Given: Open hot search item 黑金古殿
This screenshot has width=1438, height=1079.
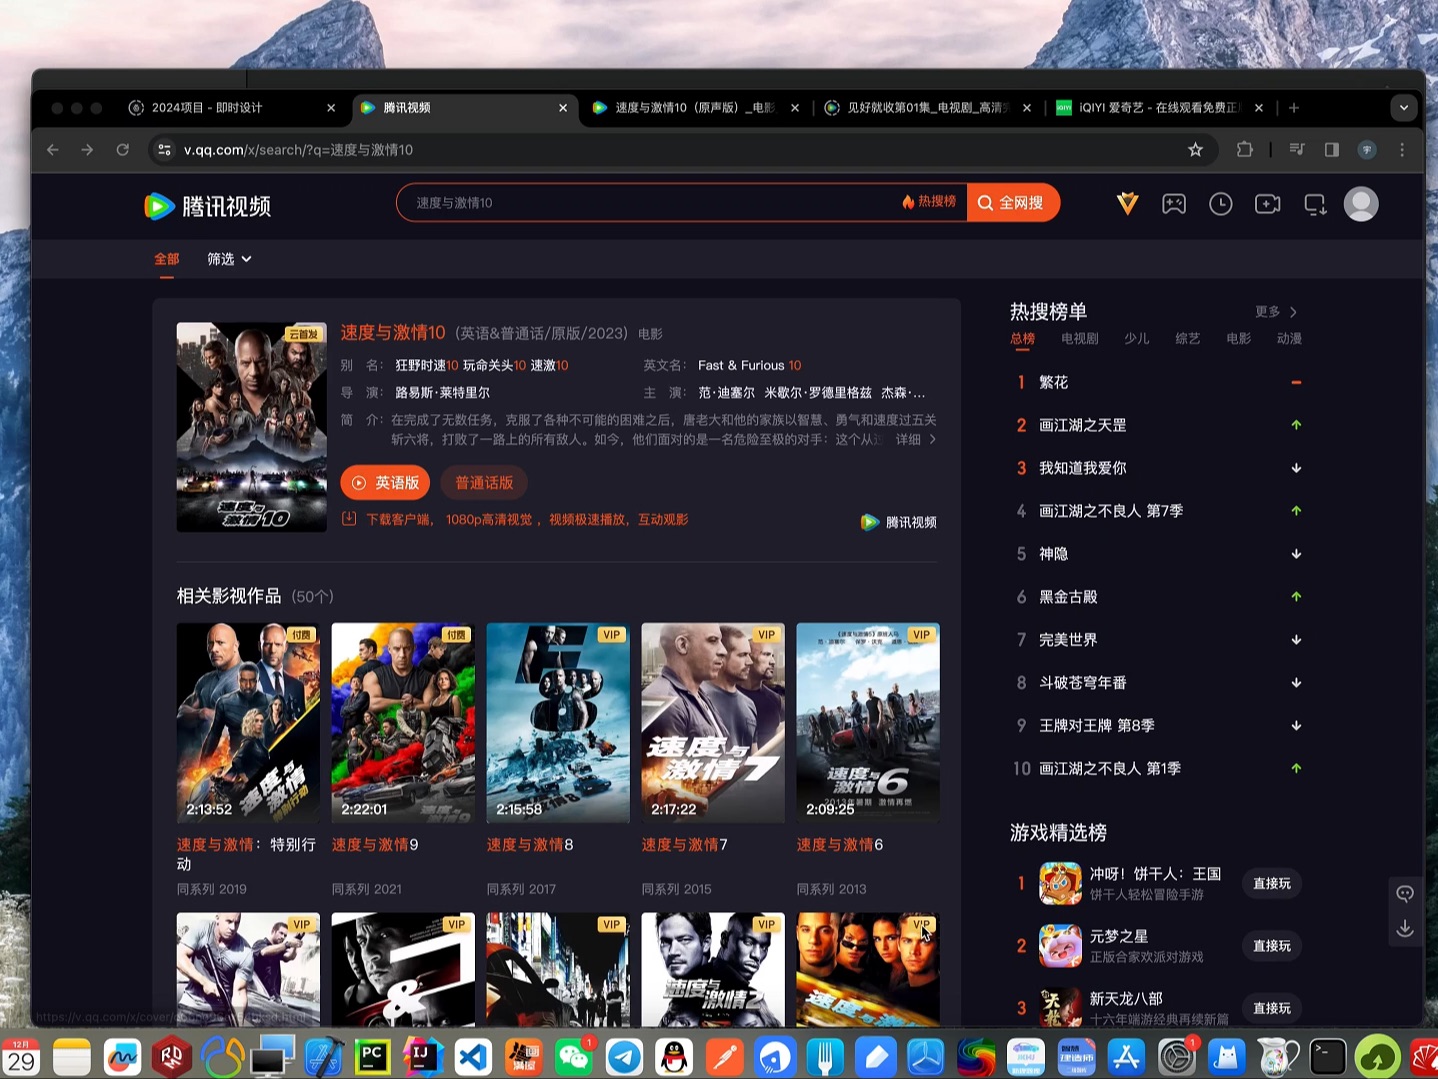Looking at the screenshot, I should click(1068, 597).
